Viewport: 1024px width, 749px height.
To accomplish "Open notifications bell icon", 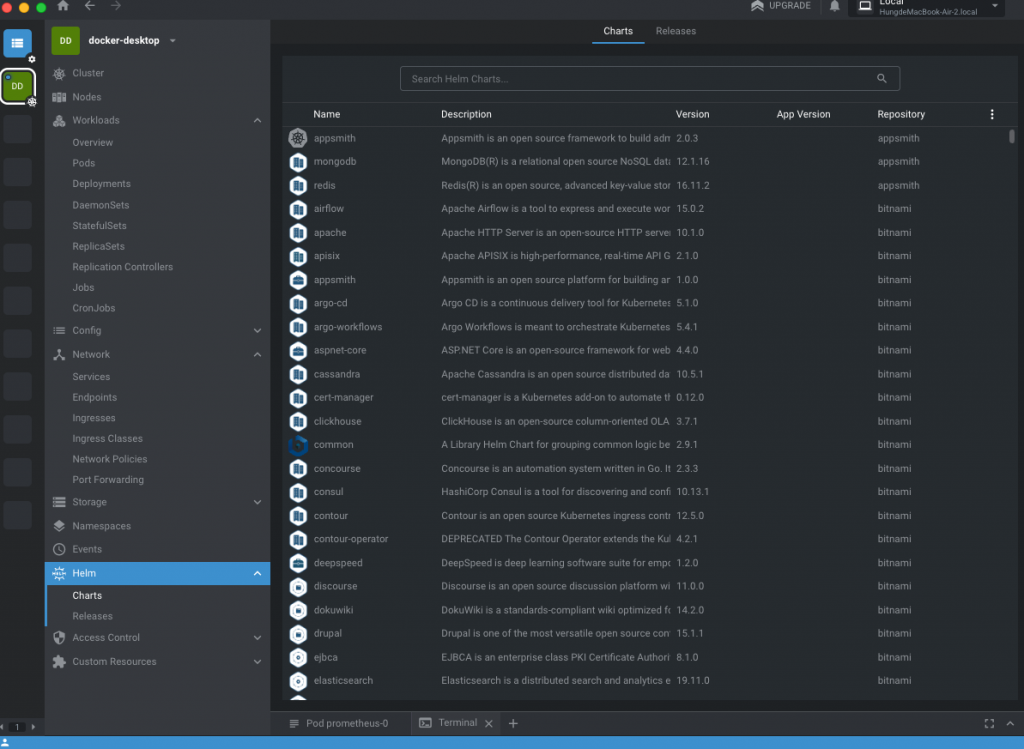I will tap(834, 7).
